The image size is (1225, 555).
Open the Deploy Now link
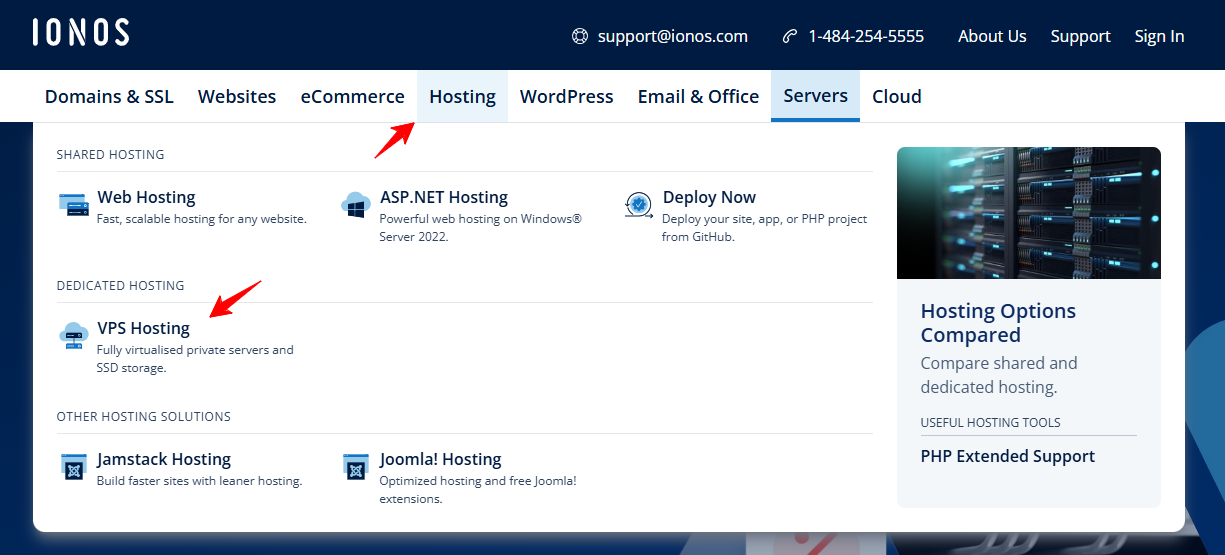(x=709, y=197)
